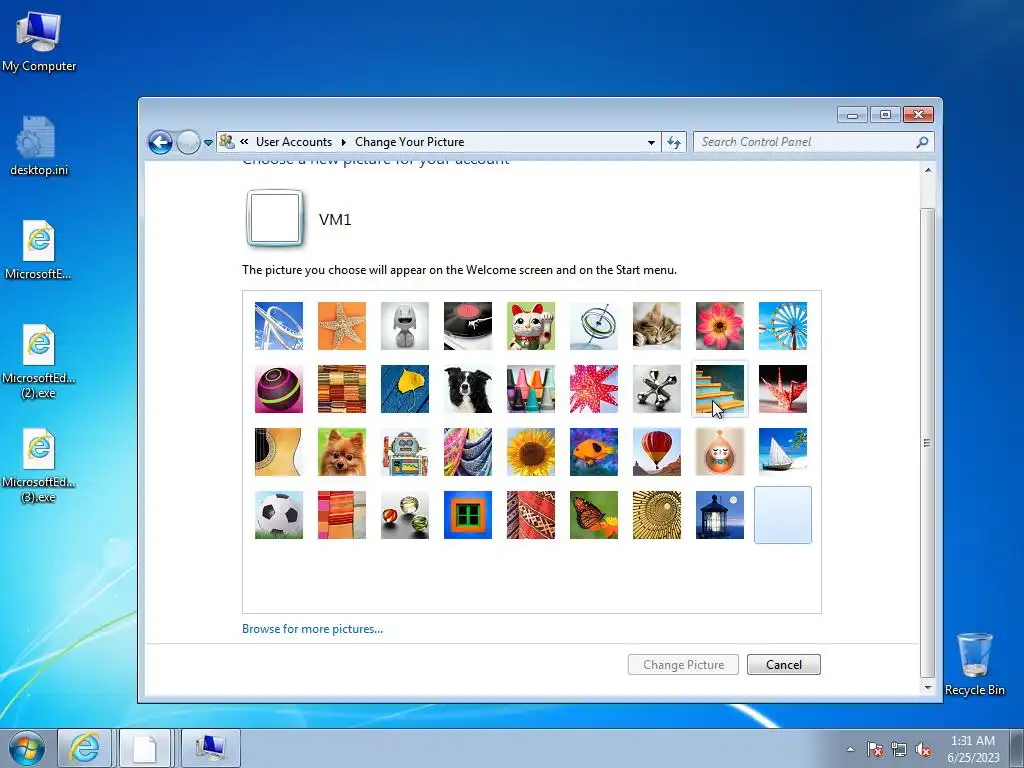Click Browse for more pictures link
This screenshot has height=768, width=1024.
click(x=312, y=629)
